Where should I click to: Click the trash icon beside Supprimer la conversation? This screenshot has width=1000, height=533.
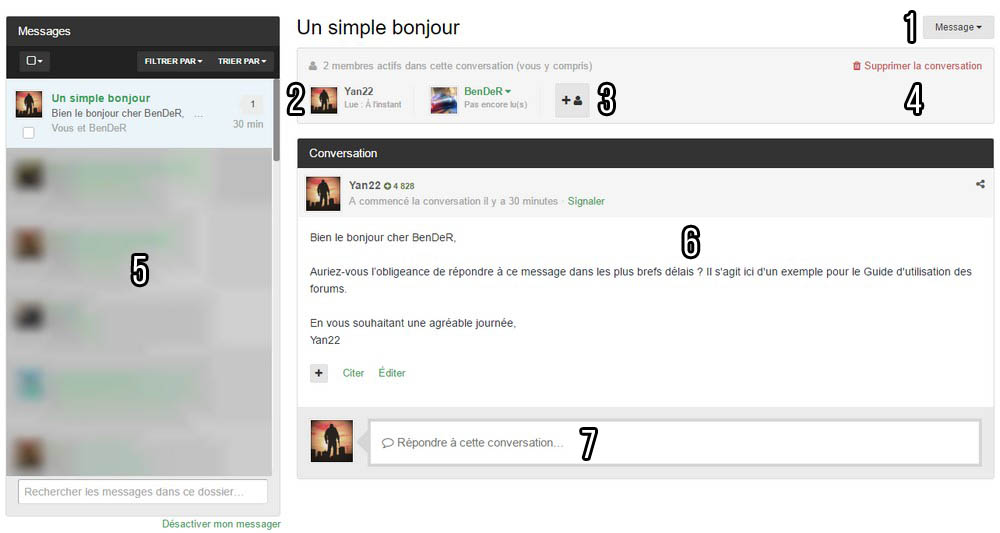857,66
